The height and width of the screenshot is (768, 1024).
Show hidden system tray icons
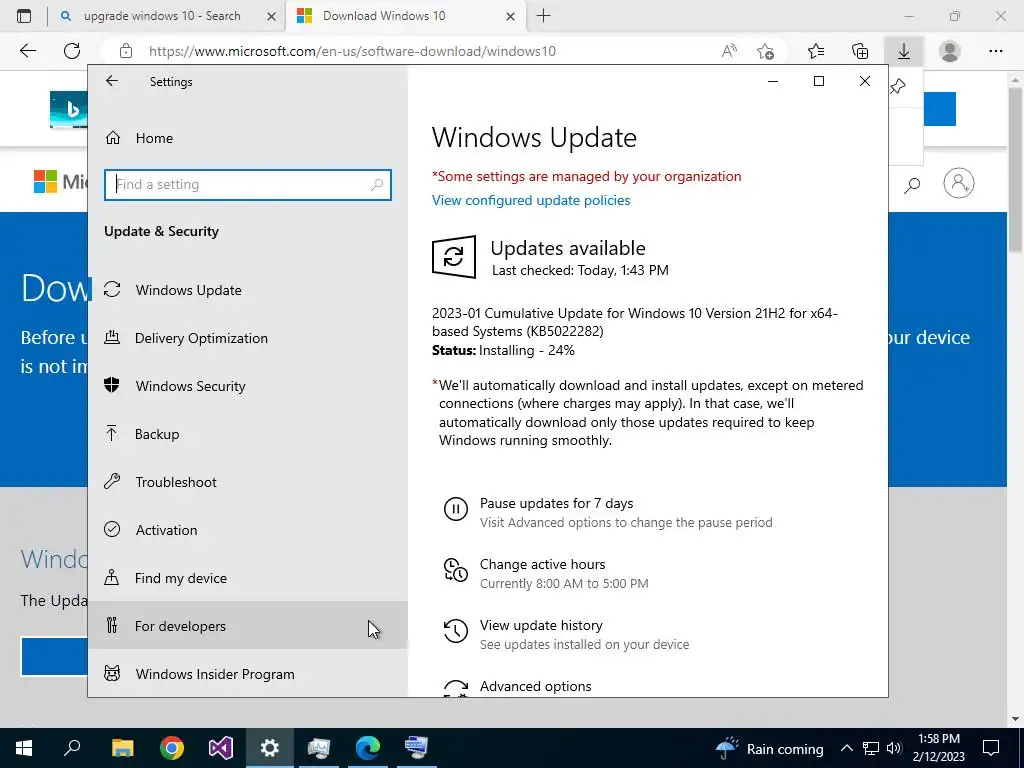pyautogui.click(x=846, y=748)
